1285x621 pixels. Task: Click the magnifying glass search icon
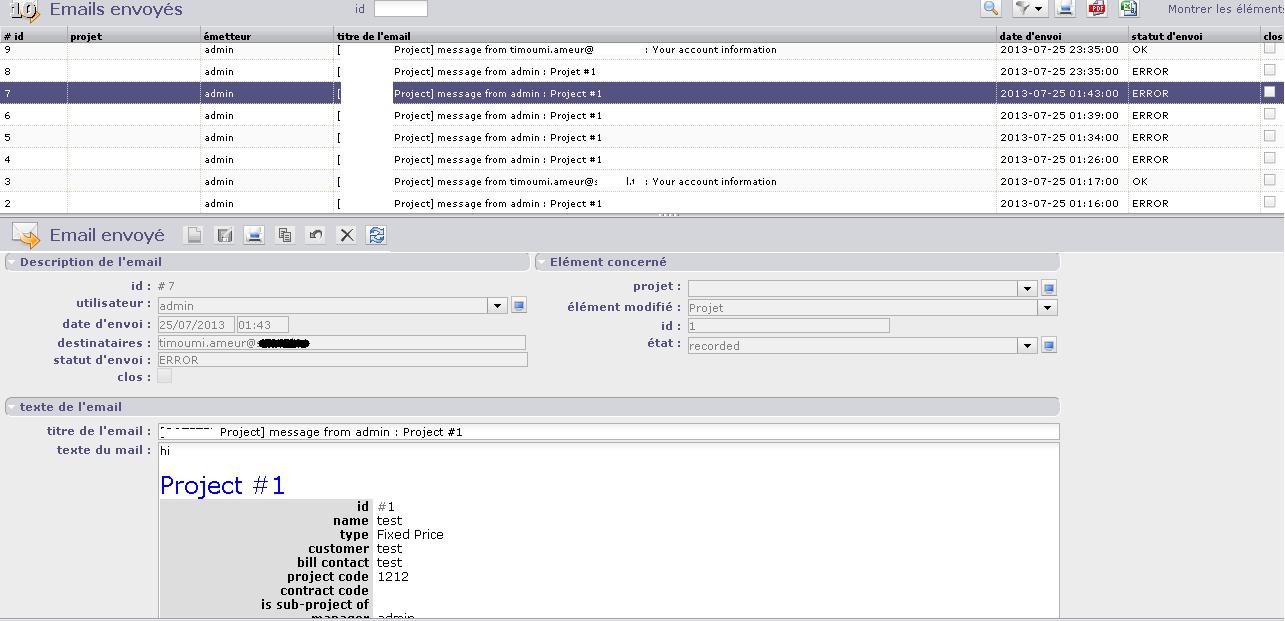tap(990, 9)
